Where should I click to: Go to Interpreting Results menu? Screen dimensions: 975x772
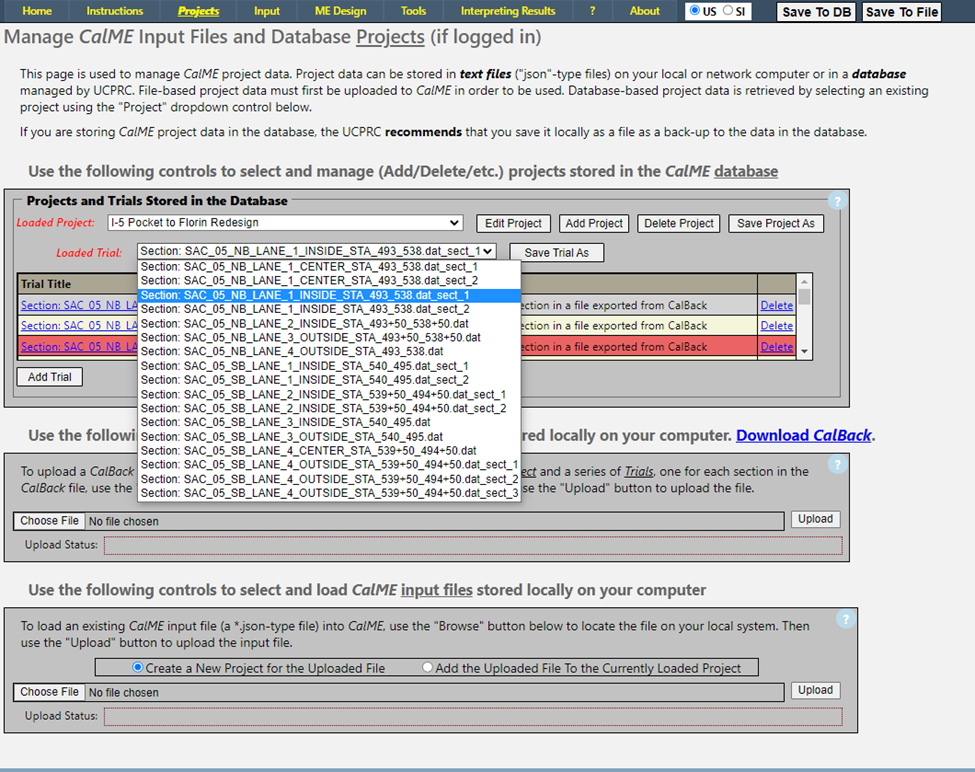507,11
